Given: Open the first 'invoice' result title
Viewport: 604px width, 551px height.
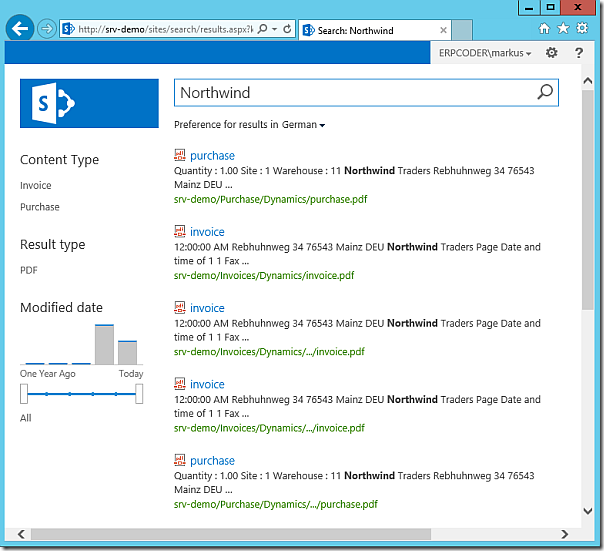Looking at the screenshot, I should point(207,232).
